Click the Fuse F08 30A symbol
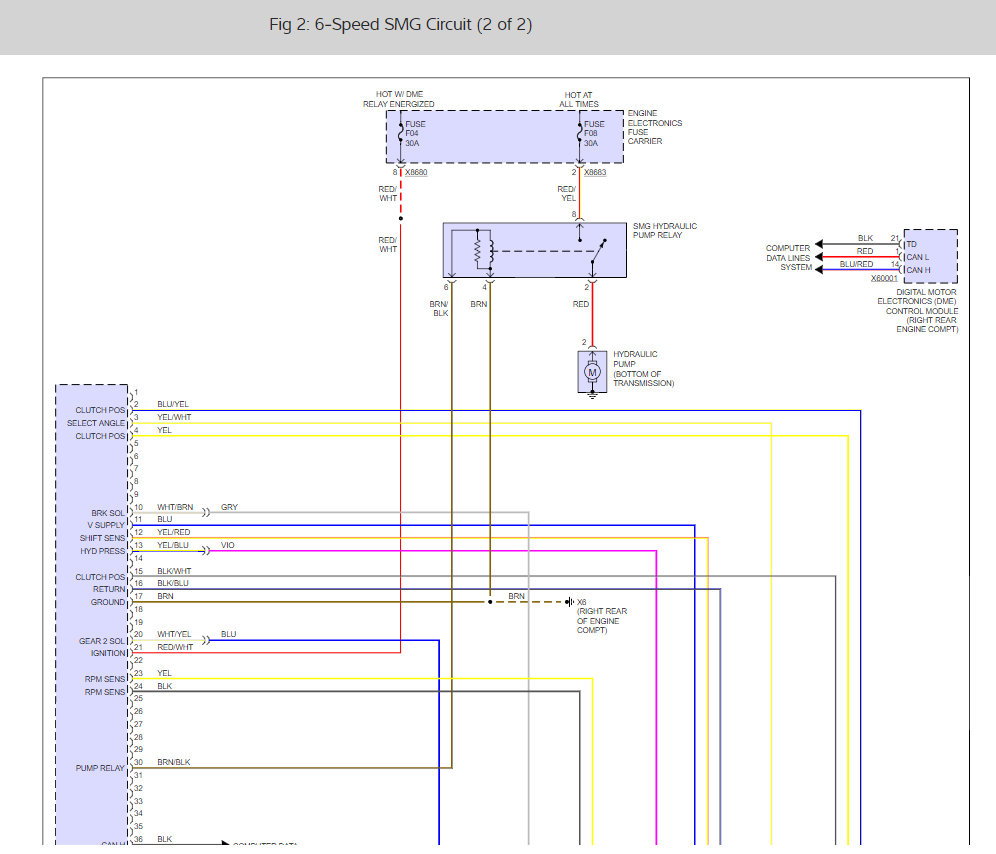This screenshot has height=854, width=996. coord(580,134)
